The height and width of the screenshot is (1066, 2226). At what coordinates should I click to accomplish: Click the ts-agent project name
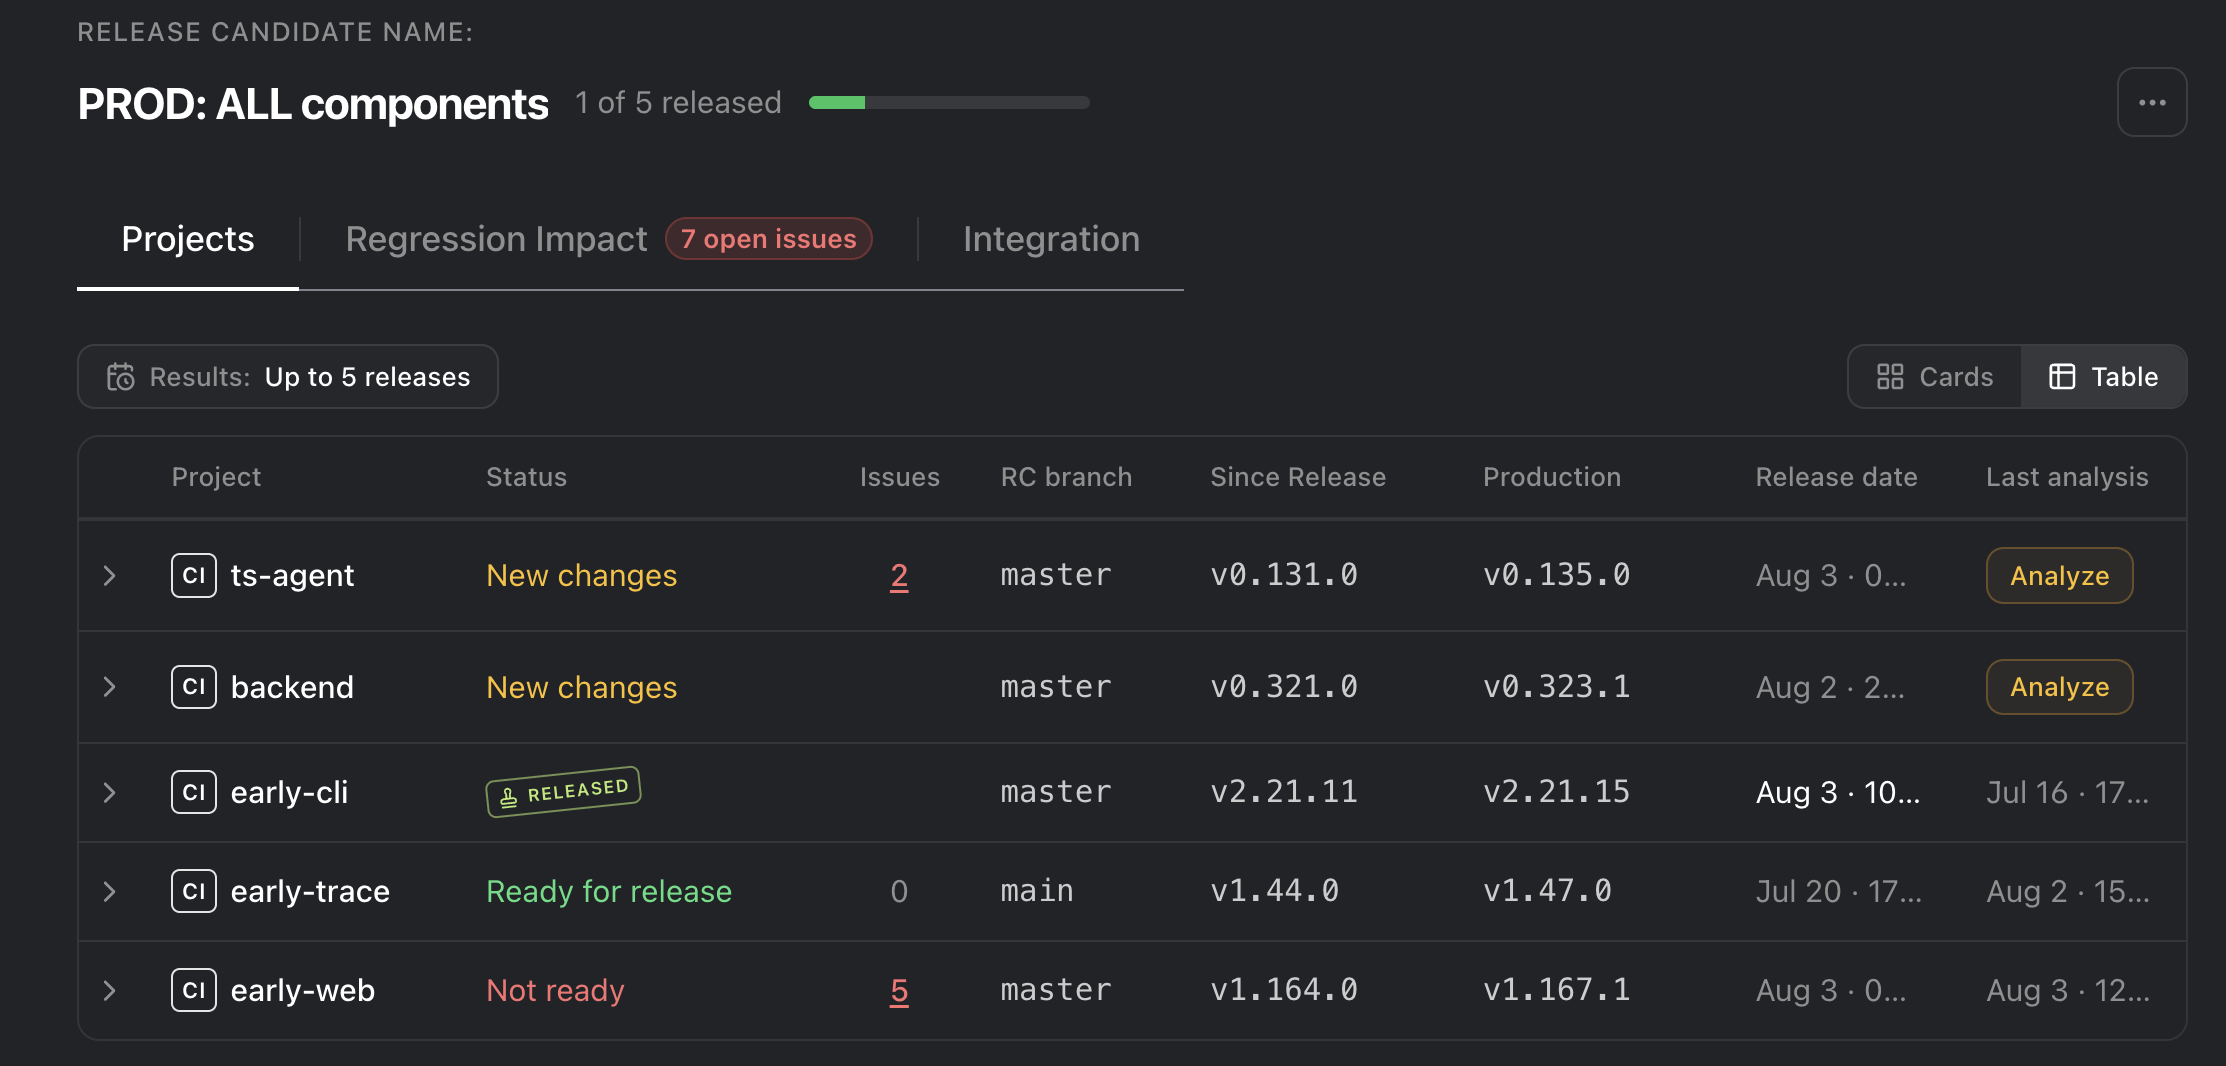point(292,576)
